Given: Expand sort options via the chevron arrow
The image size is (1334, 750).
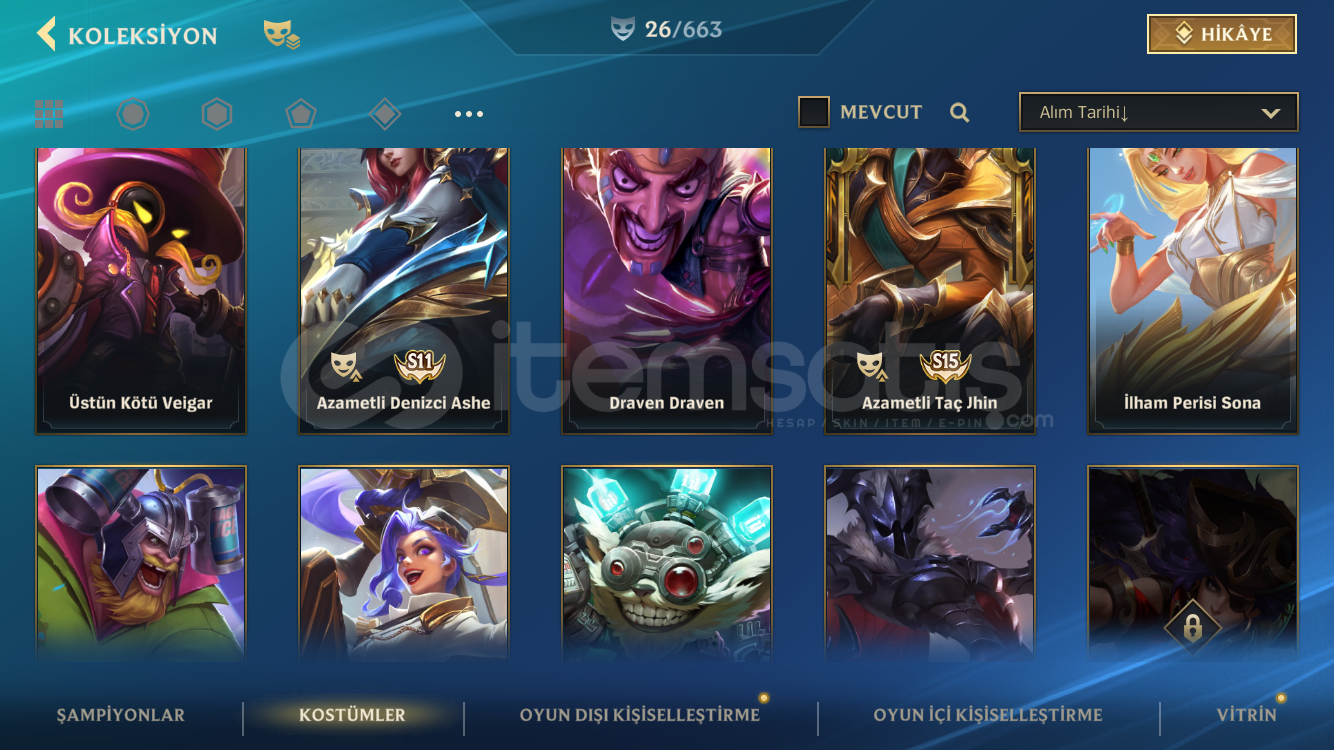Looking at the screenshot, I should click(1271, 113).
